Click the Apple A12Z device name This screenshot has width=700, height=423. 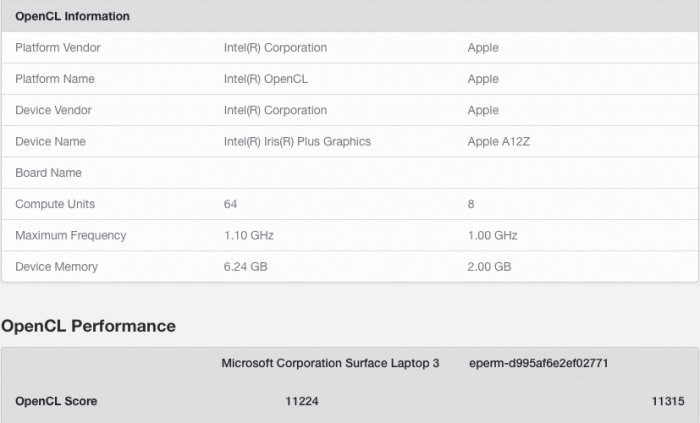498,142
